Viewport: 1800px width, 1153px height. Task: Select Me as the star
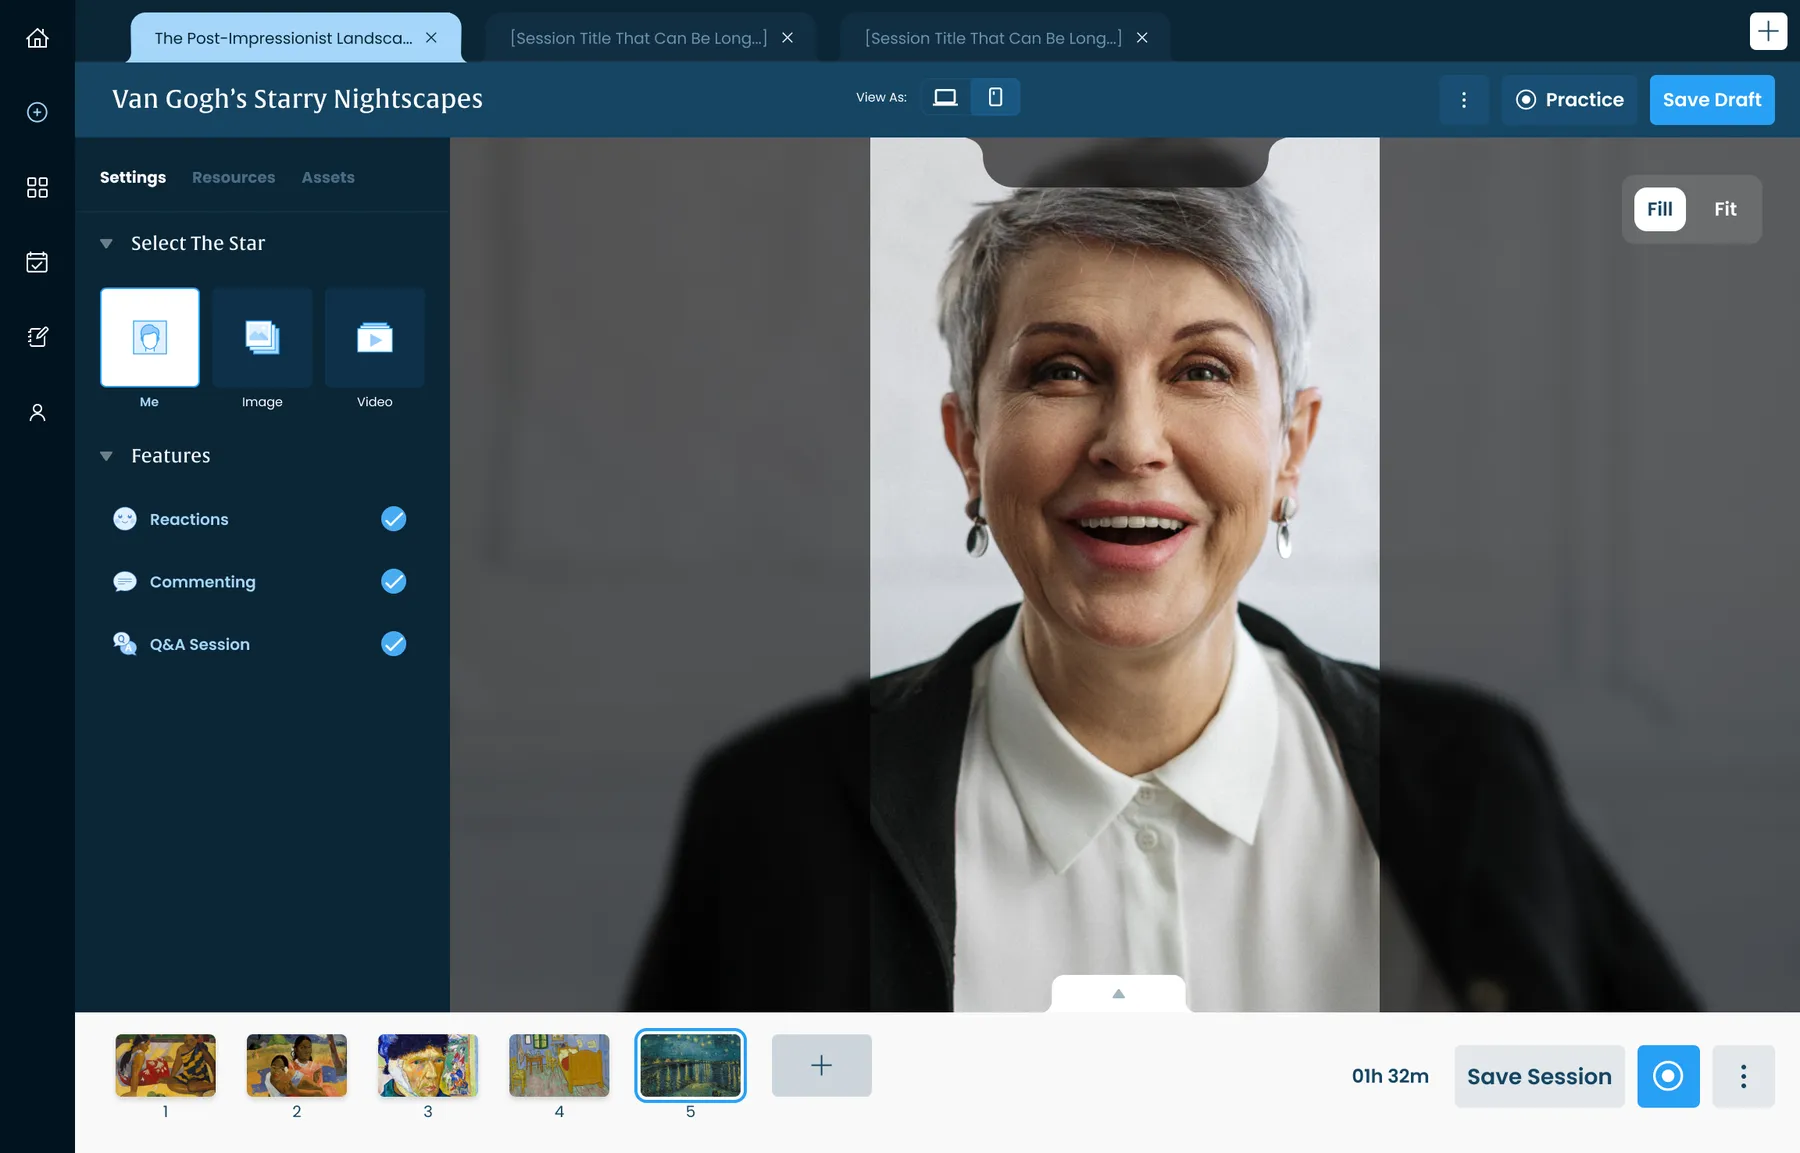click(x=150, y=337)
